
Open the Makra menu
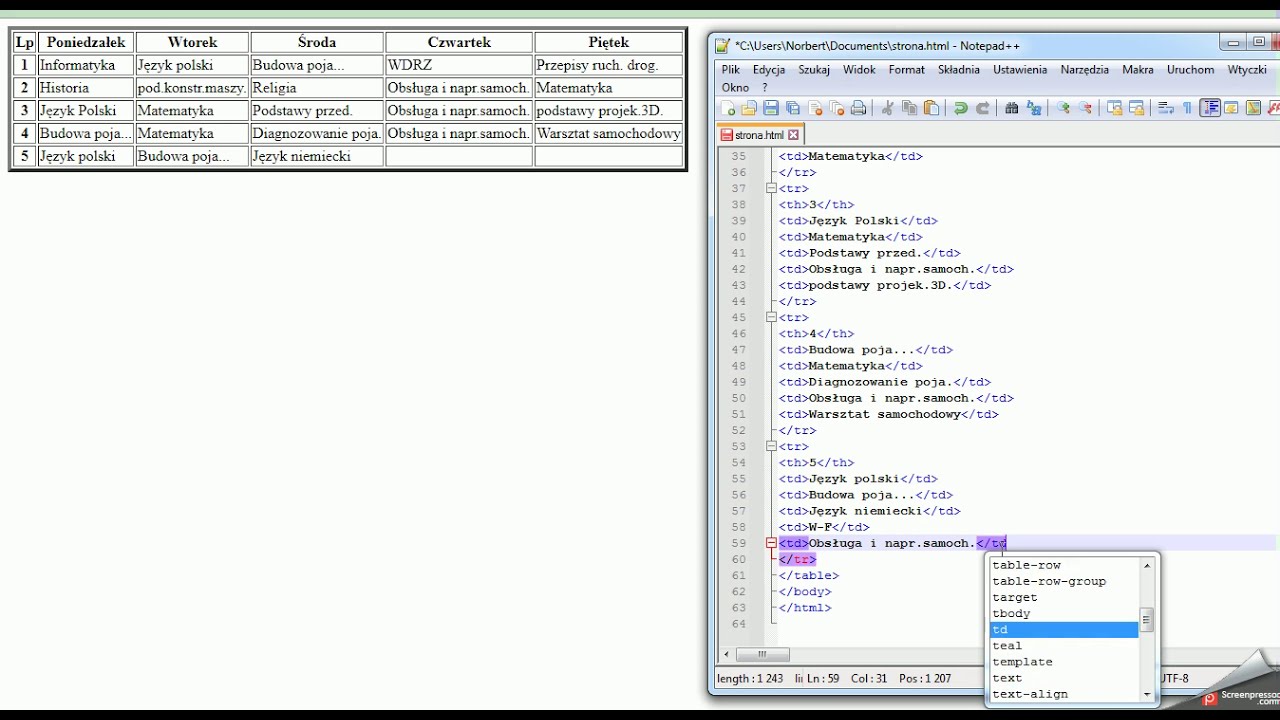pos(1138,70)
